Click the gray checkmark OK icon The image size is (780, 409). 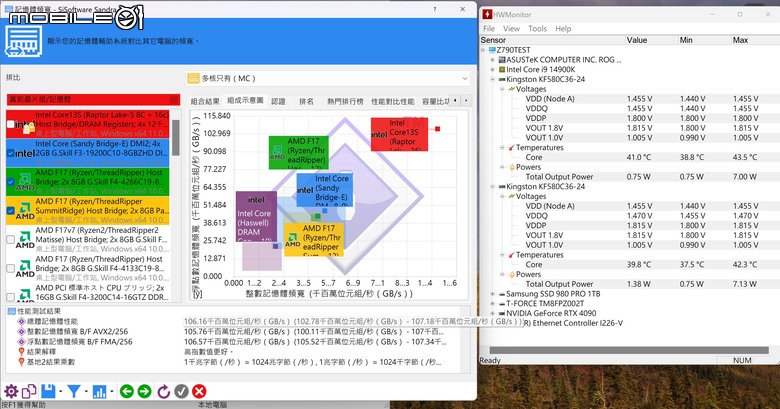coord(181,391)
